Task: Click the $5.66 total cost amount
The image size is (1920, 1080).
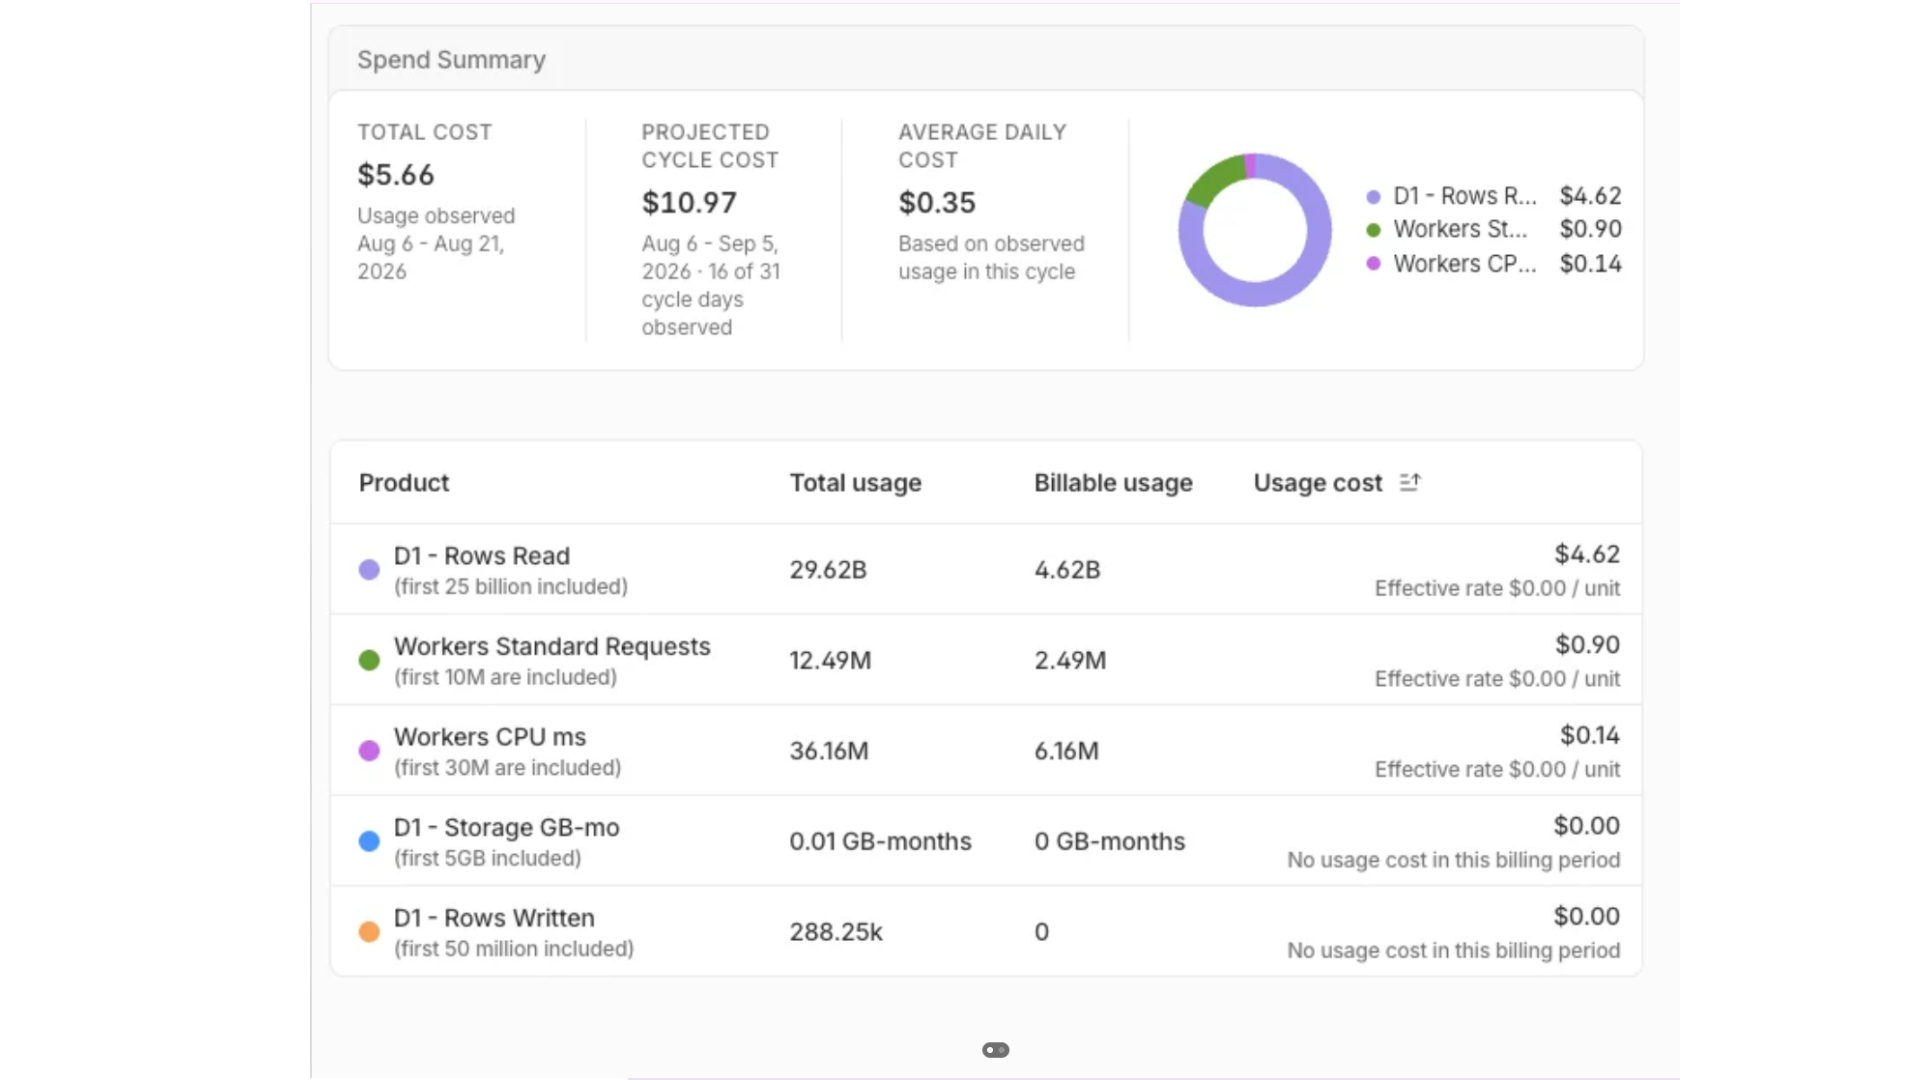Action: (x=396, y=175)
